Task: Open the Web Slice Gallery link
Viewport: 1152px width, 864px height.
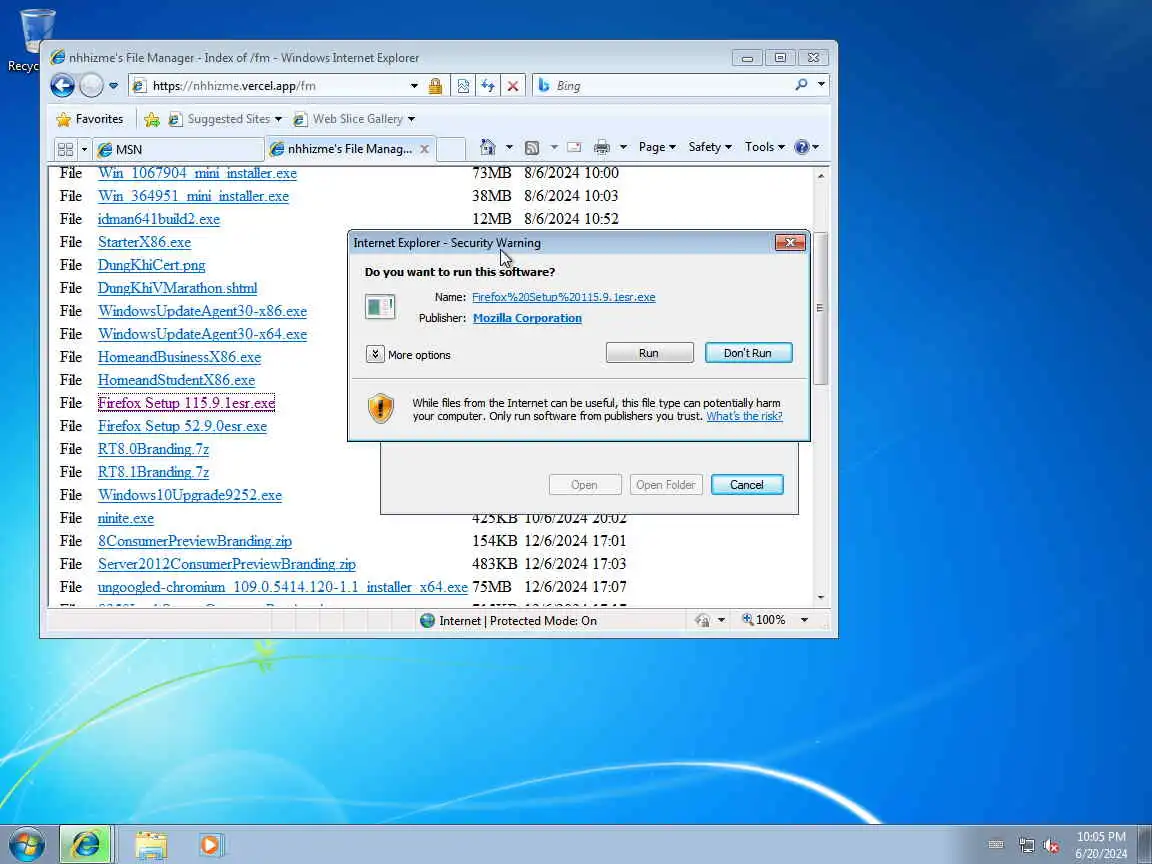Action: (354, 119)
